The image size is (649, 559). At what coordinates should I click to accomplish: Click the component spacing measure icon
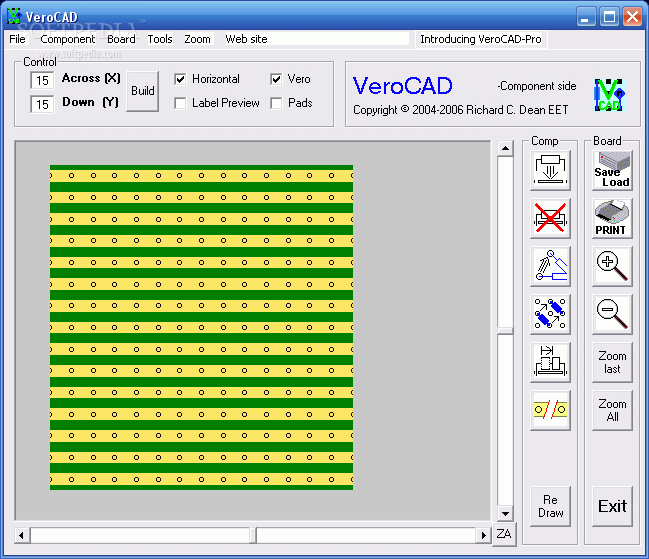pos(550,362)
